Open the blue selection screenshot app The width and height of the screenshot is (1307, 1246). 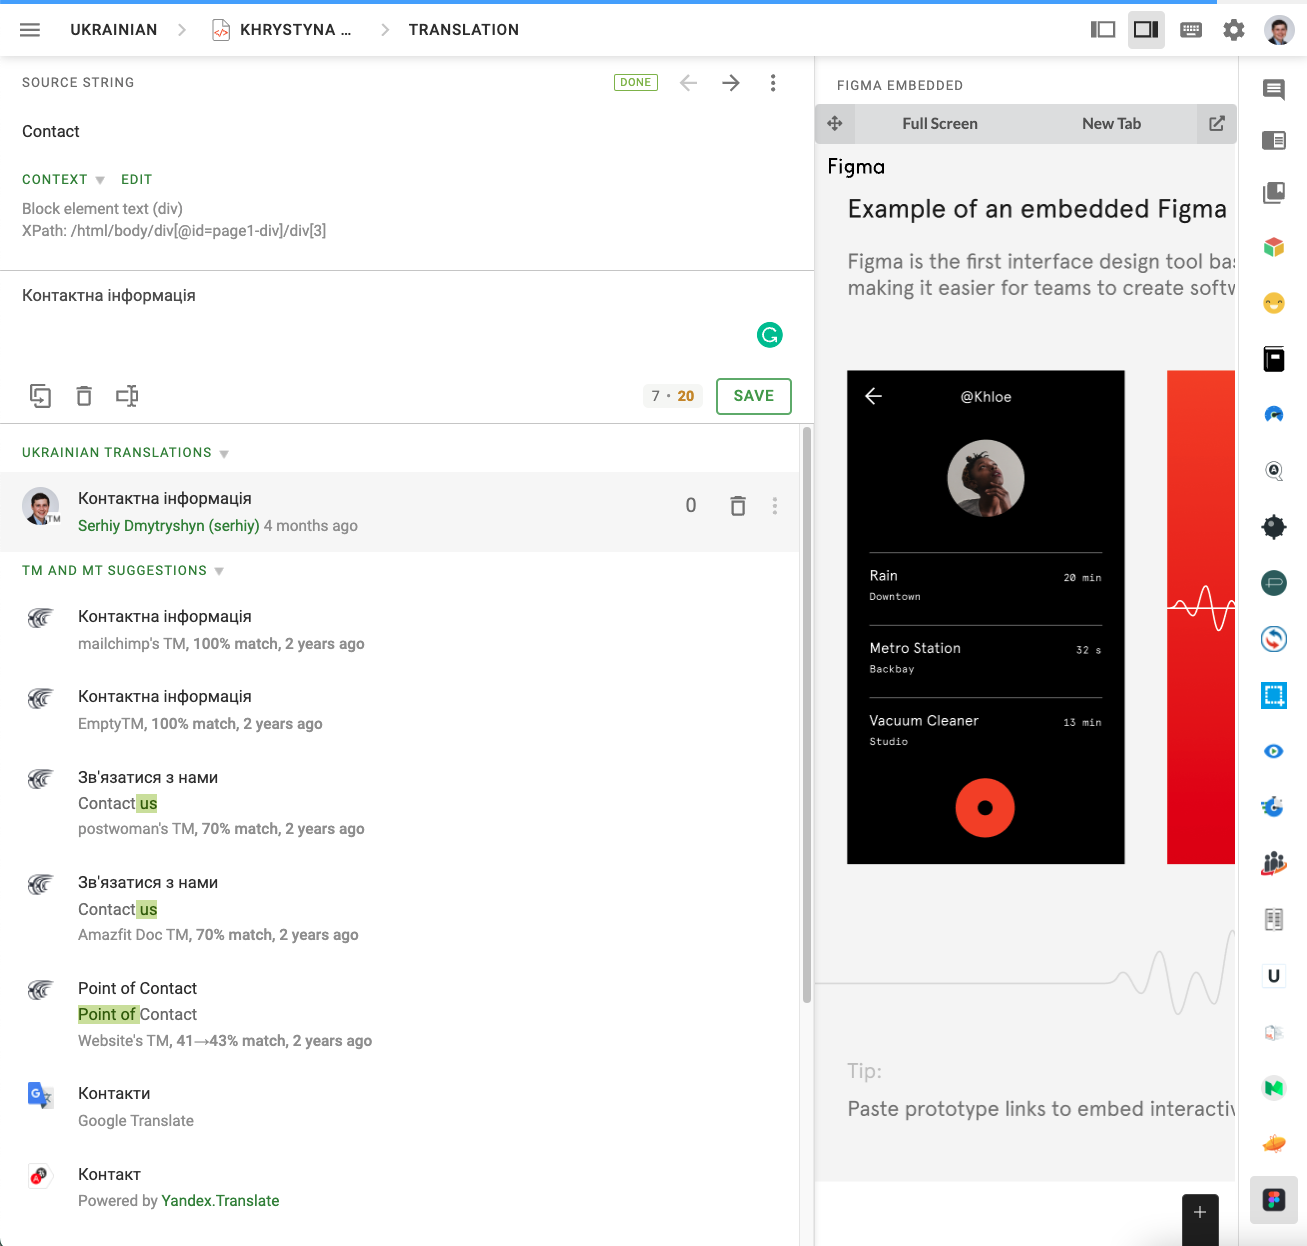pos(1274,695)
